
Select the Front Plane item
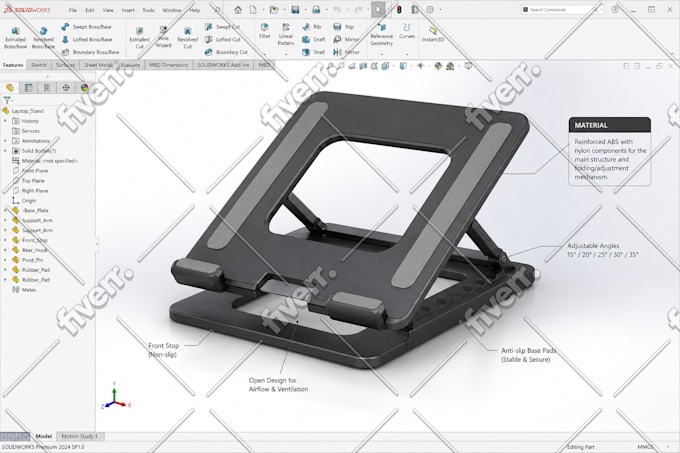coord(30,171)
